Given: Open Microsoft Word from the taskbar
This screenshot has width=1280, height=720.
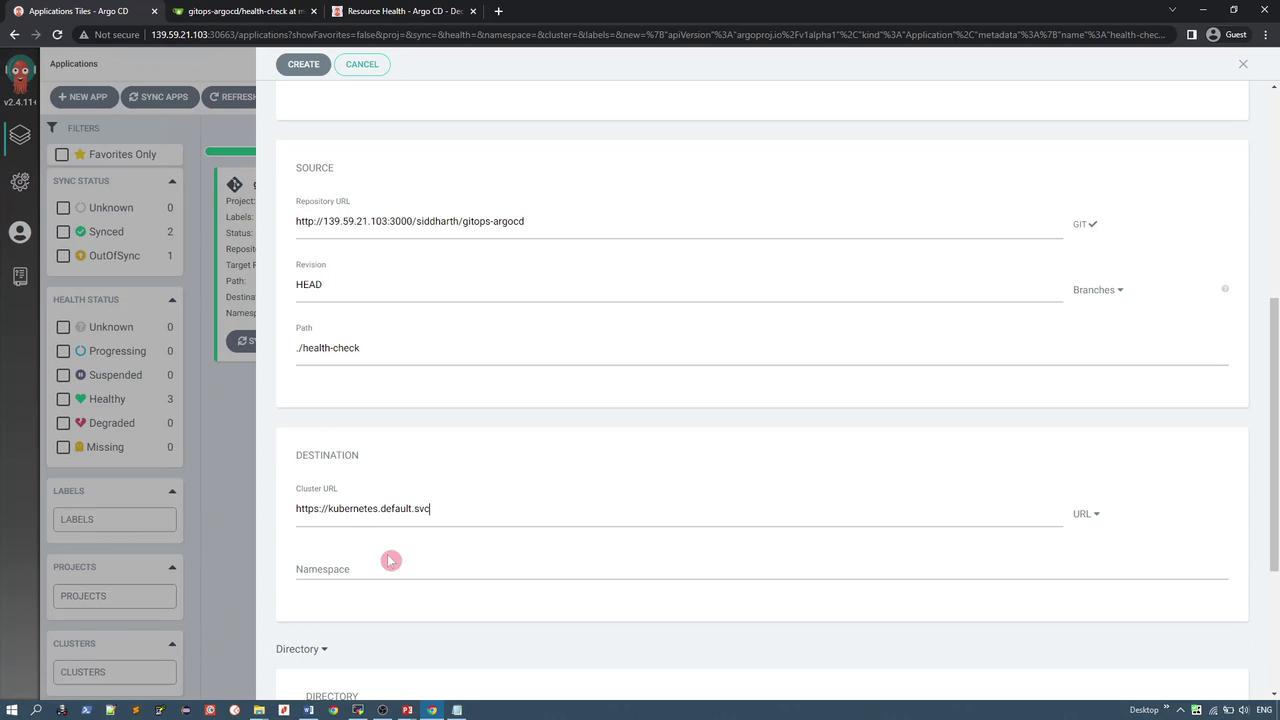Looking at the screenshot, I should [308, 710].
